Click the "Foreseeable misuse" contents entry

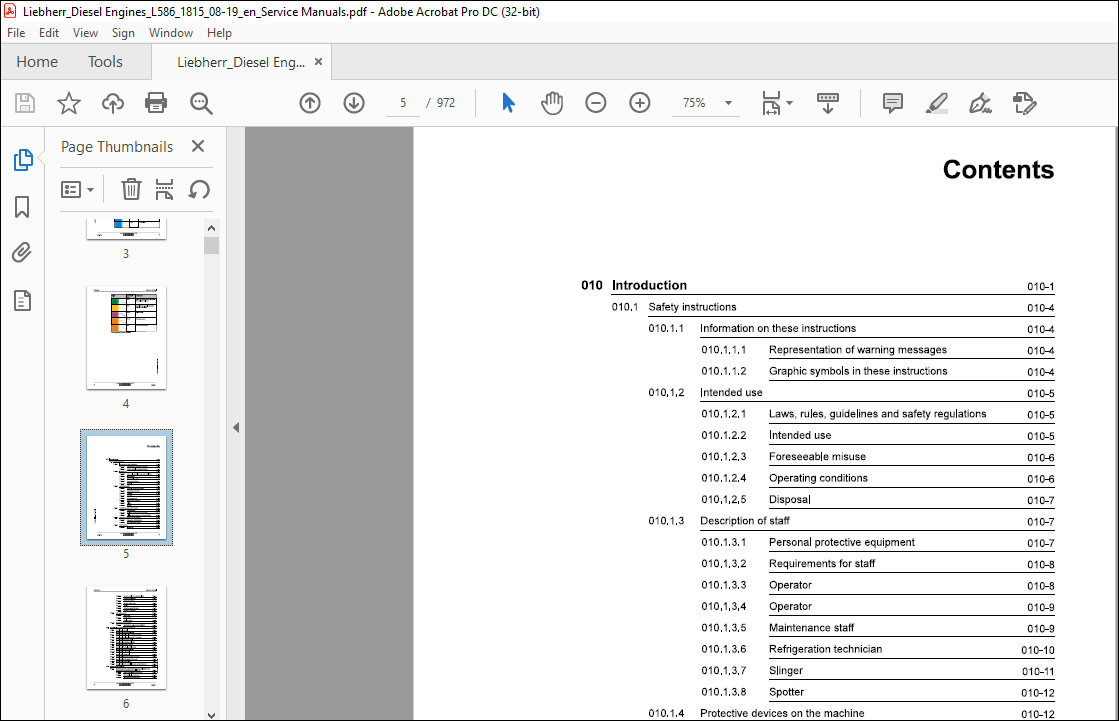click(817, 457)
